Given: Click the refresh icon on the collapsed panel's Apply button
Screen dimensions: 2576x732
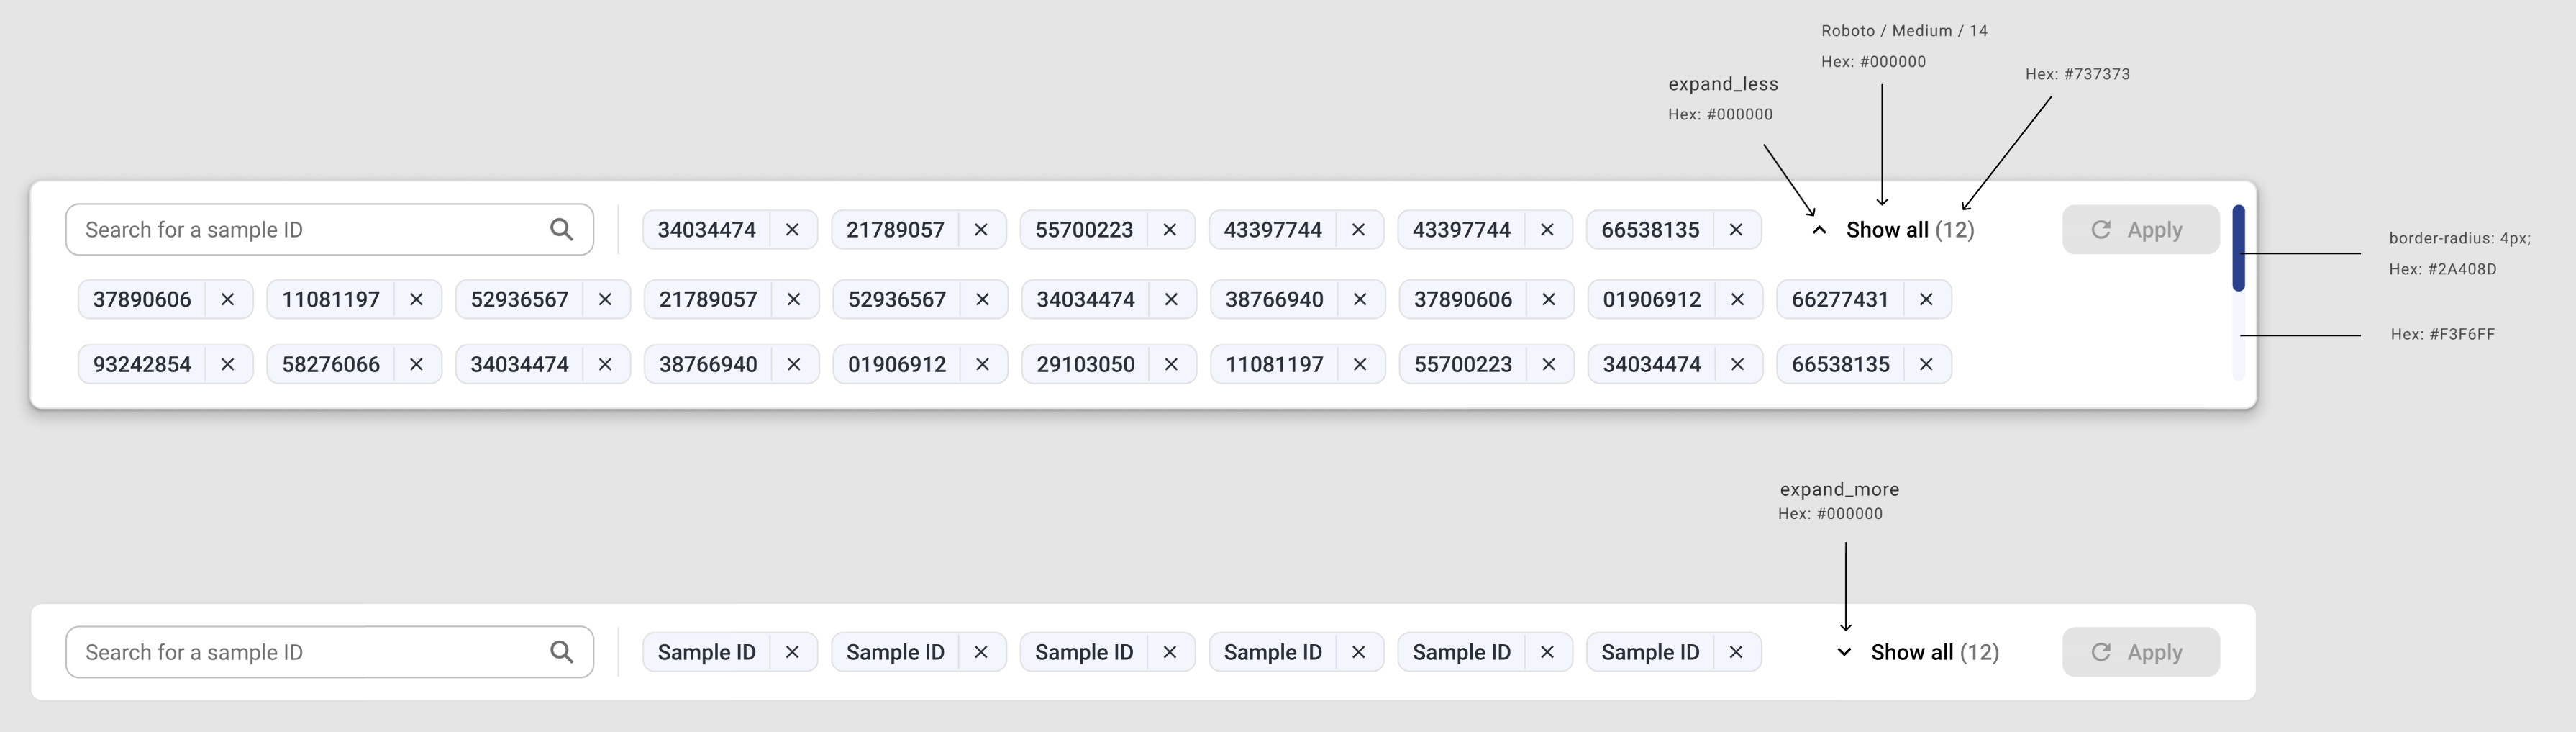Looking at the screenshot, I should [2101, 652].
